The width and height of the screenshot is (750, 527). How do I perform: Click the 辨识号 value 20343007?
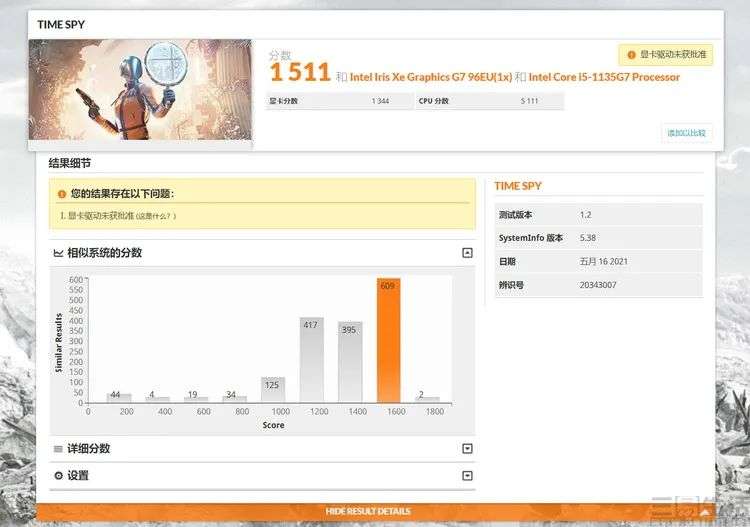(x=598, y=285)
